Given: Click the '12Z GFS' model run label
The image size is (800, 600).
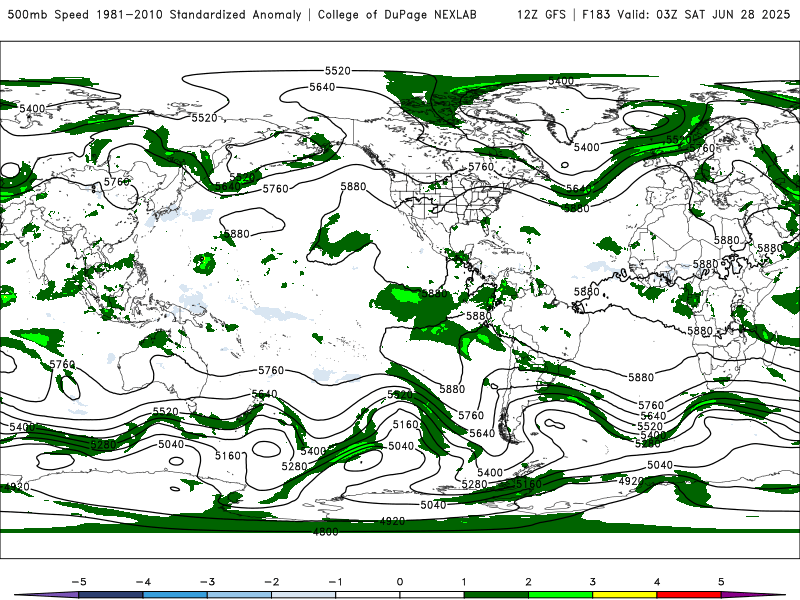Looking at the screenshot, I should tap(541, 14).
